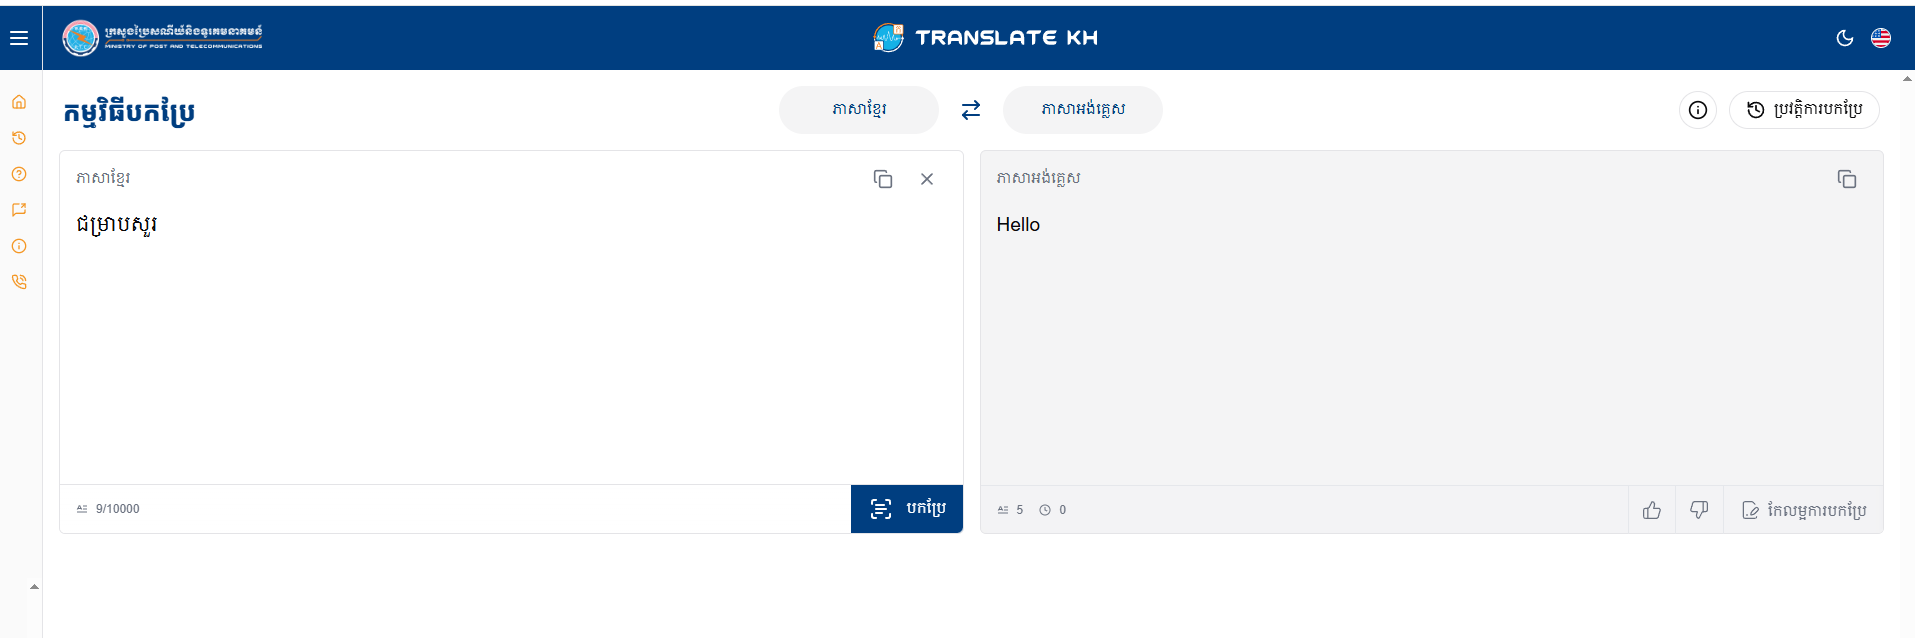The width and height of the screenshot is (1915, 638).
Task: Click the info circle button near history
Action: 1698,110
